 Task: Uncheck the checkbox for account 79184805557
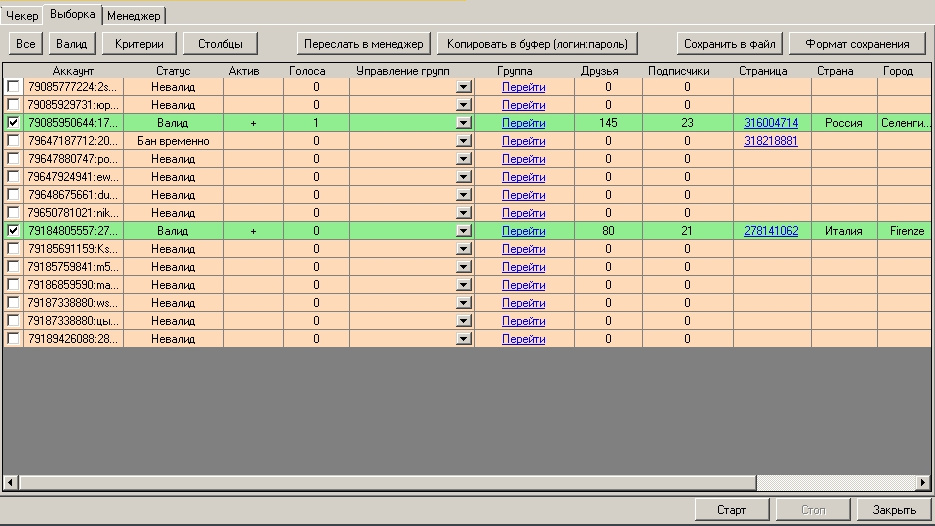coord(13,231)
